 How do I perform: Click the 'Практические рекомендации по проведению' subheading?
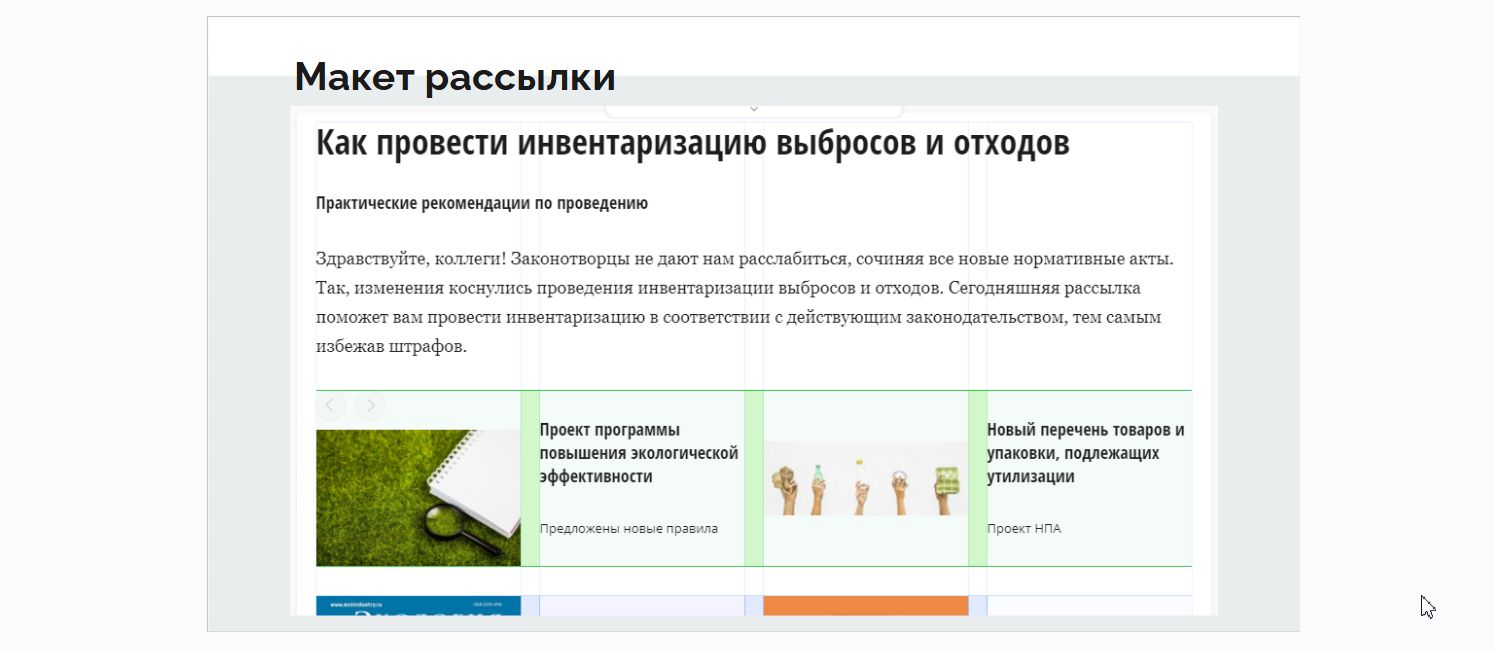(x=481, y=202)
